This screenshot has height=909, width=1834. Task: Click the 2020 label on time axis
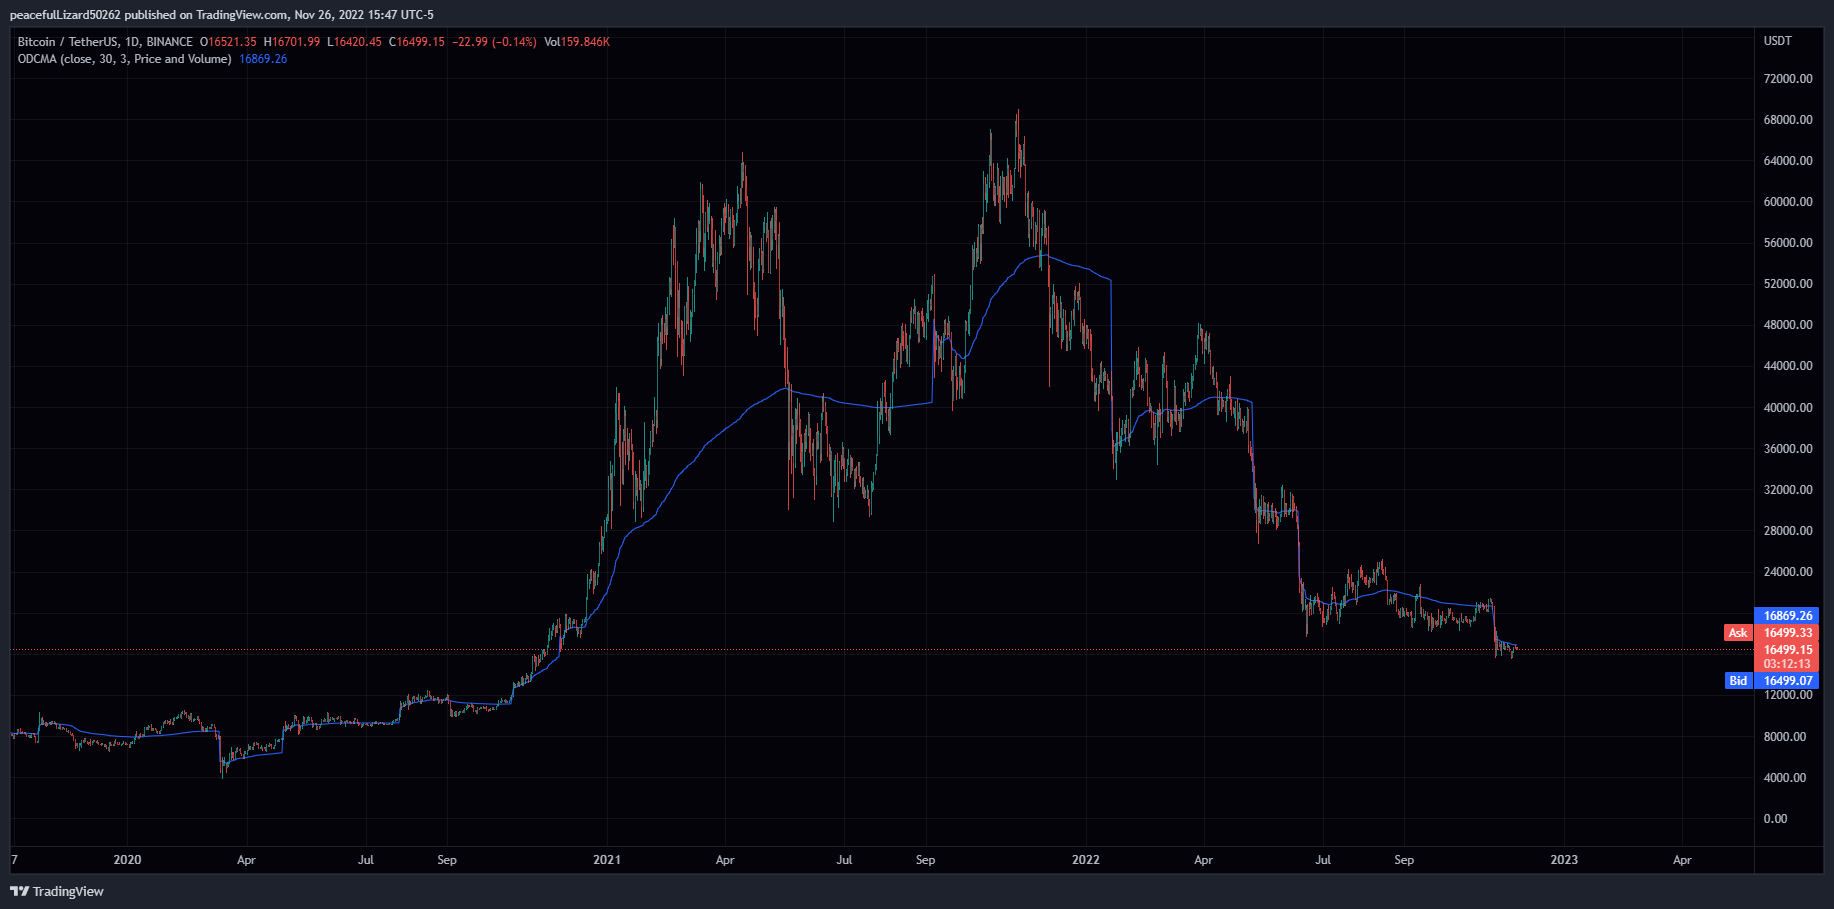127,860
